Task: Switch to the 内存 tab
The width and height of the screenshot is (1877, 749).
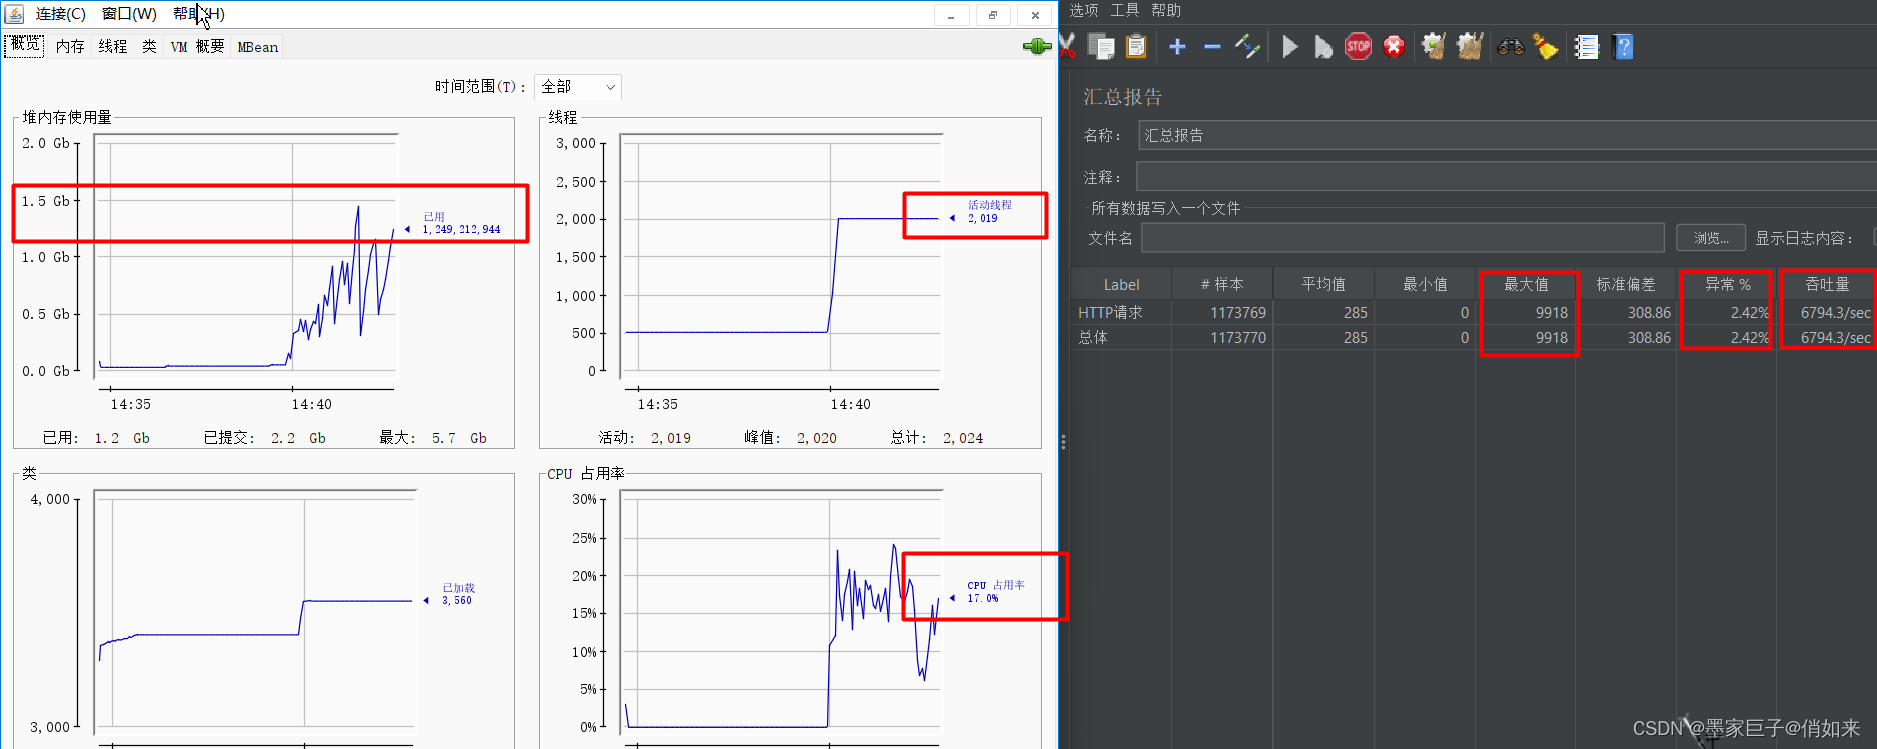Action: tap(70, 47)
